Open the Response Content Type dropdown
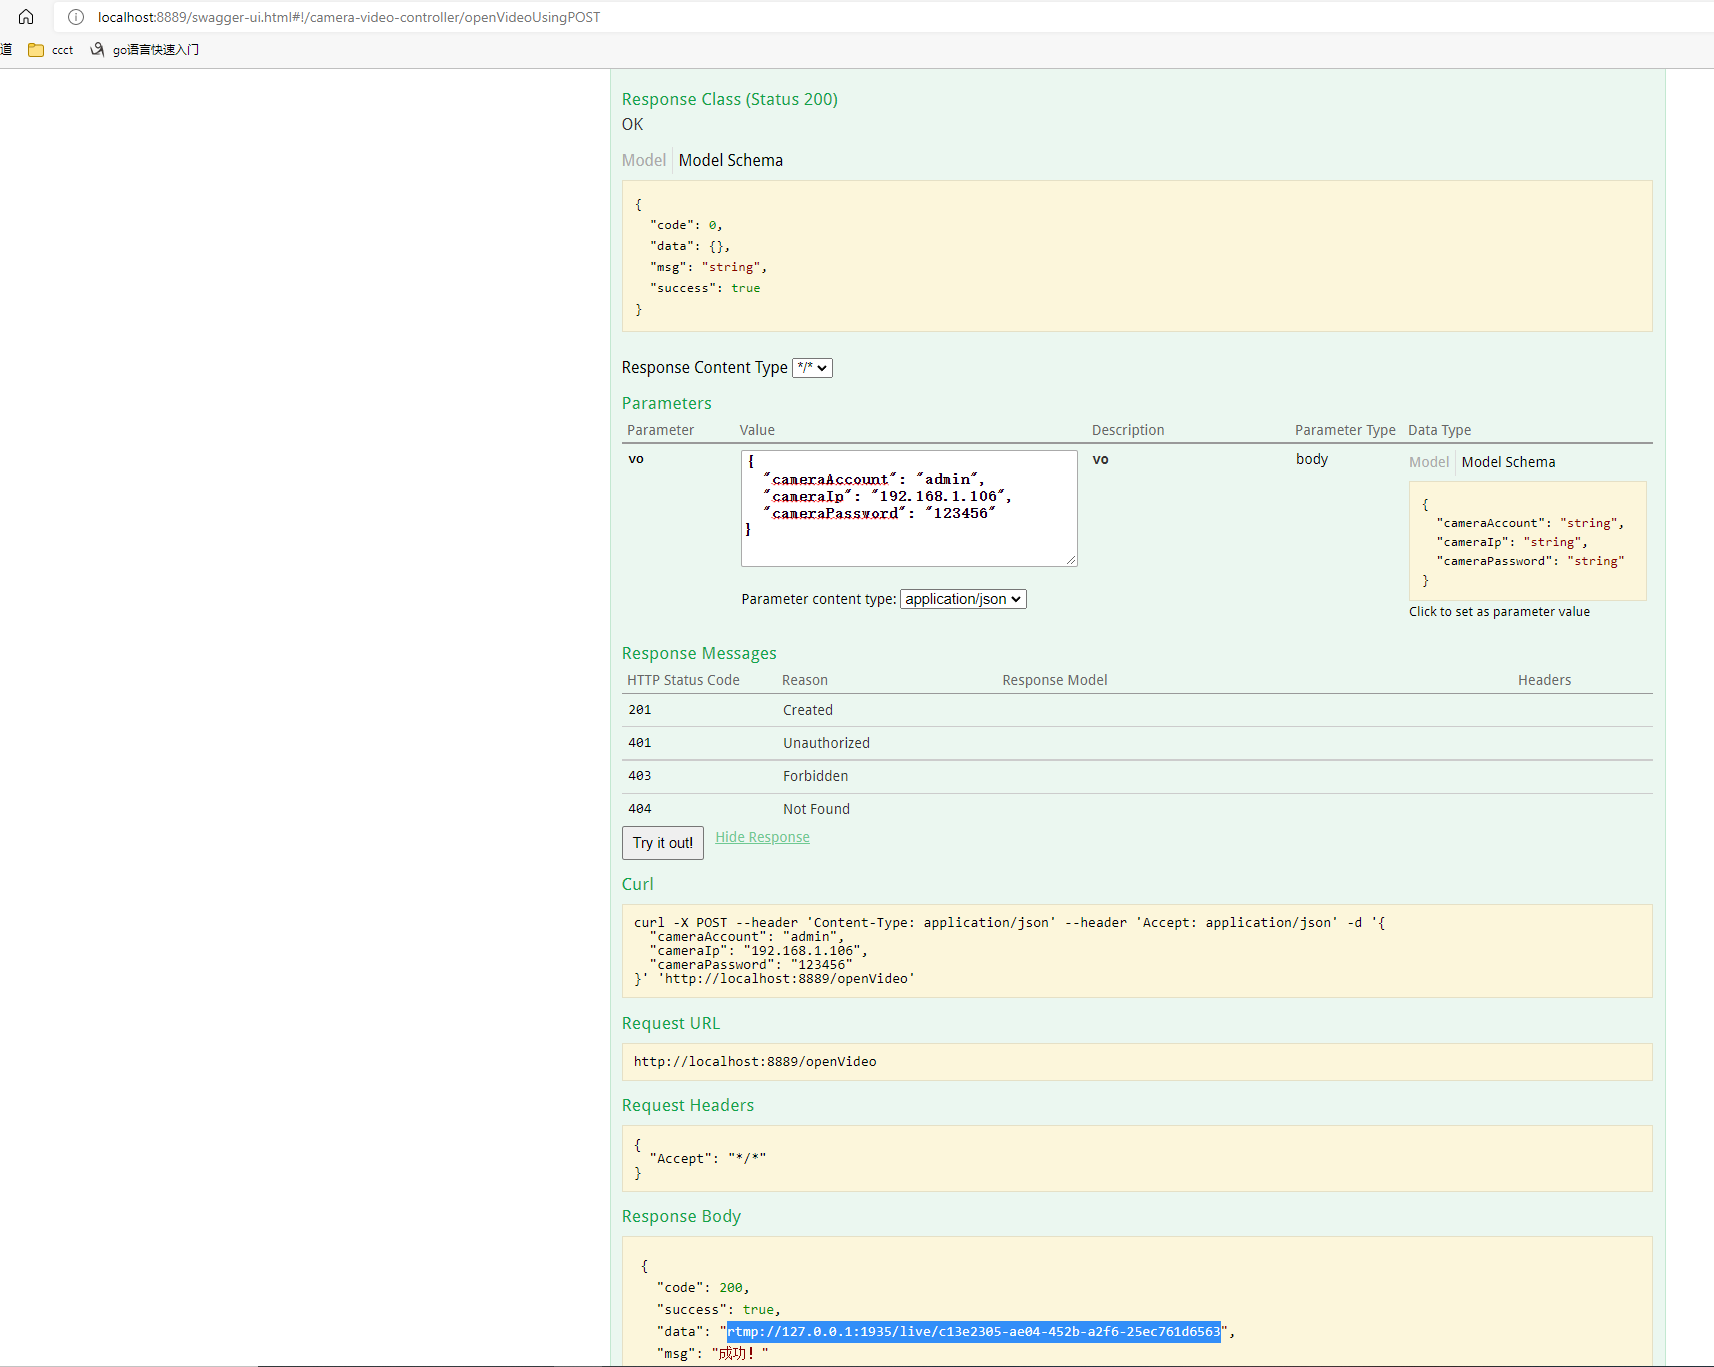 pos(812,368)
